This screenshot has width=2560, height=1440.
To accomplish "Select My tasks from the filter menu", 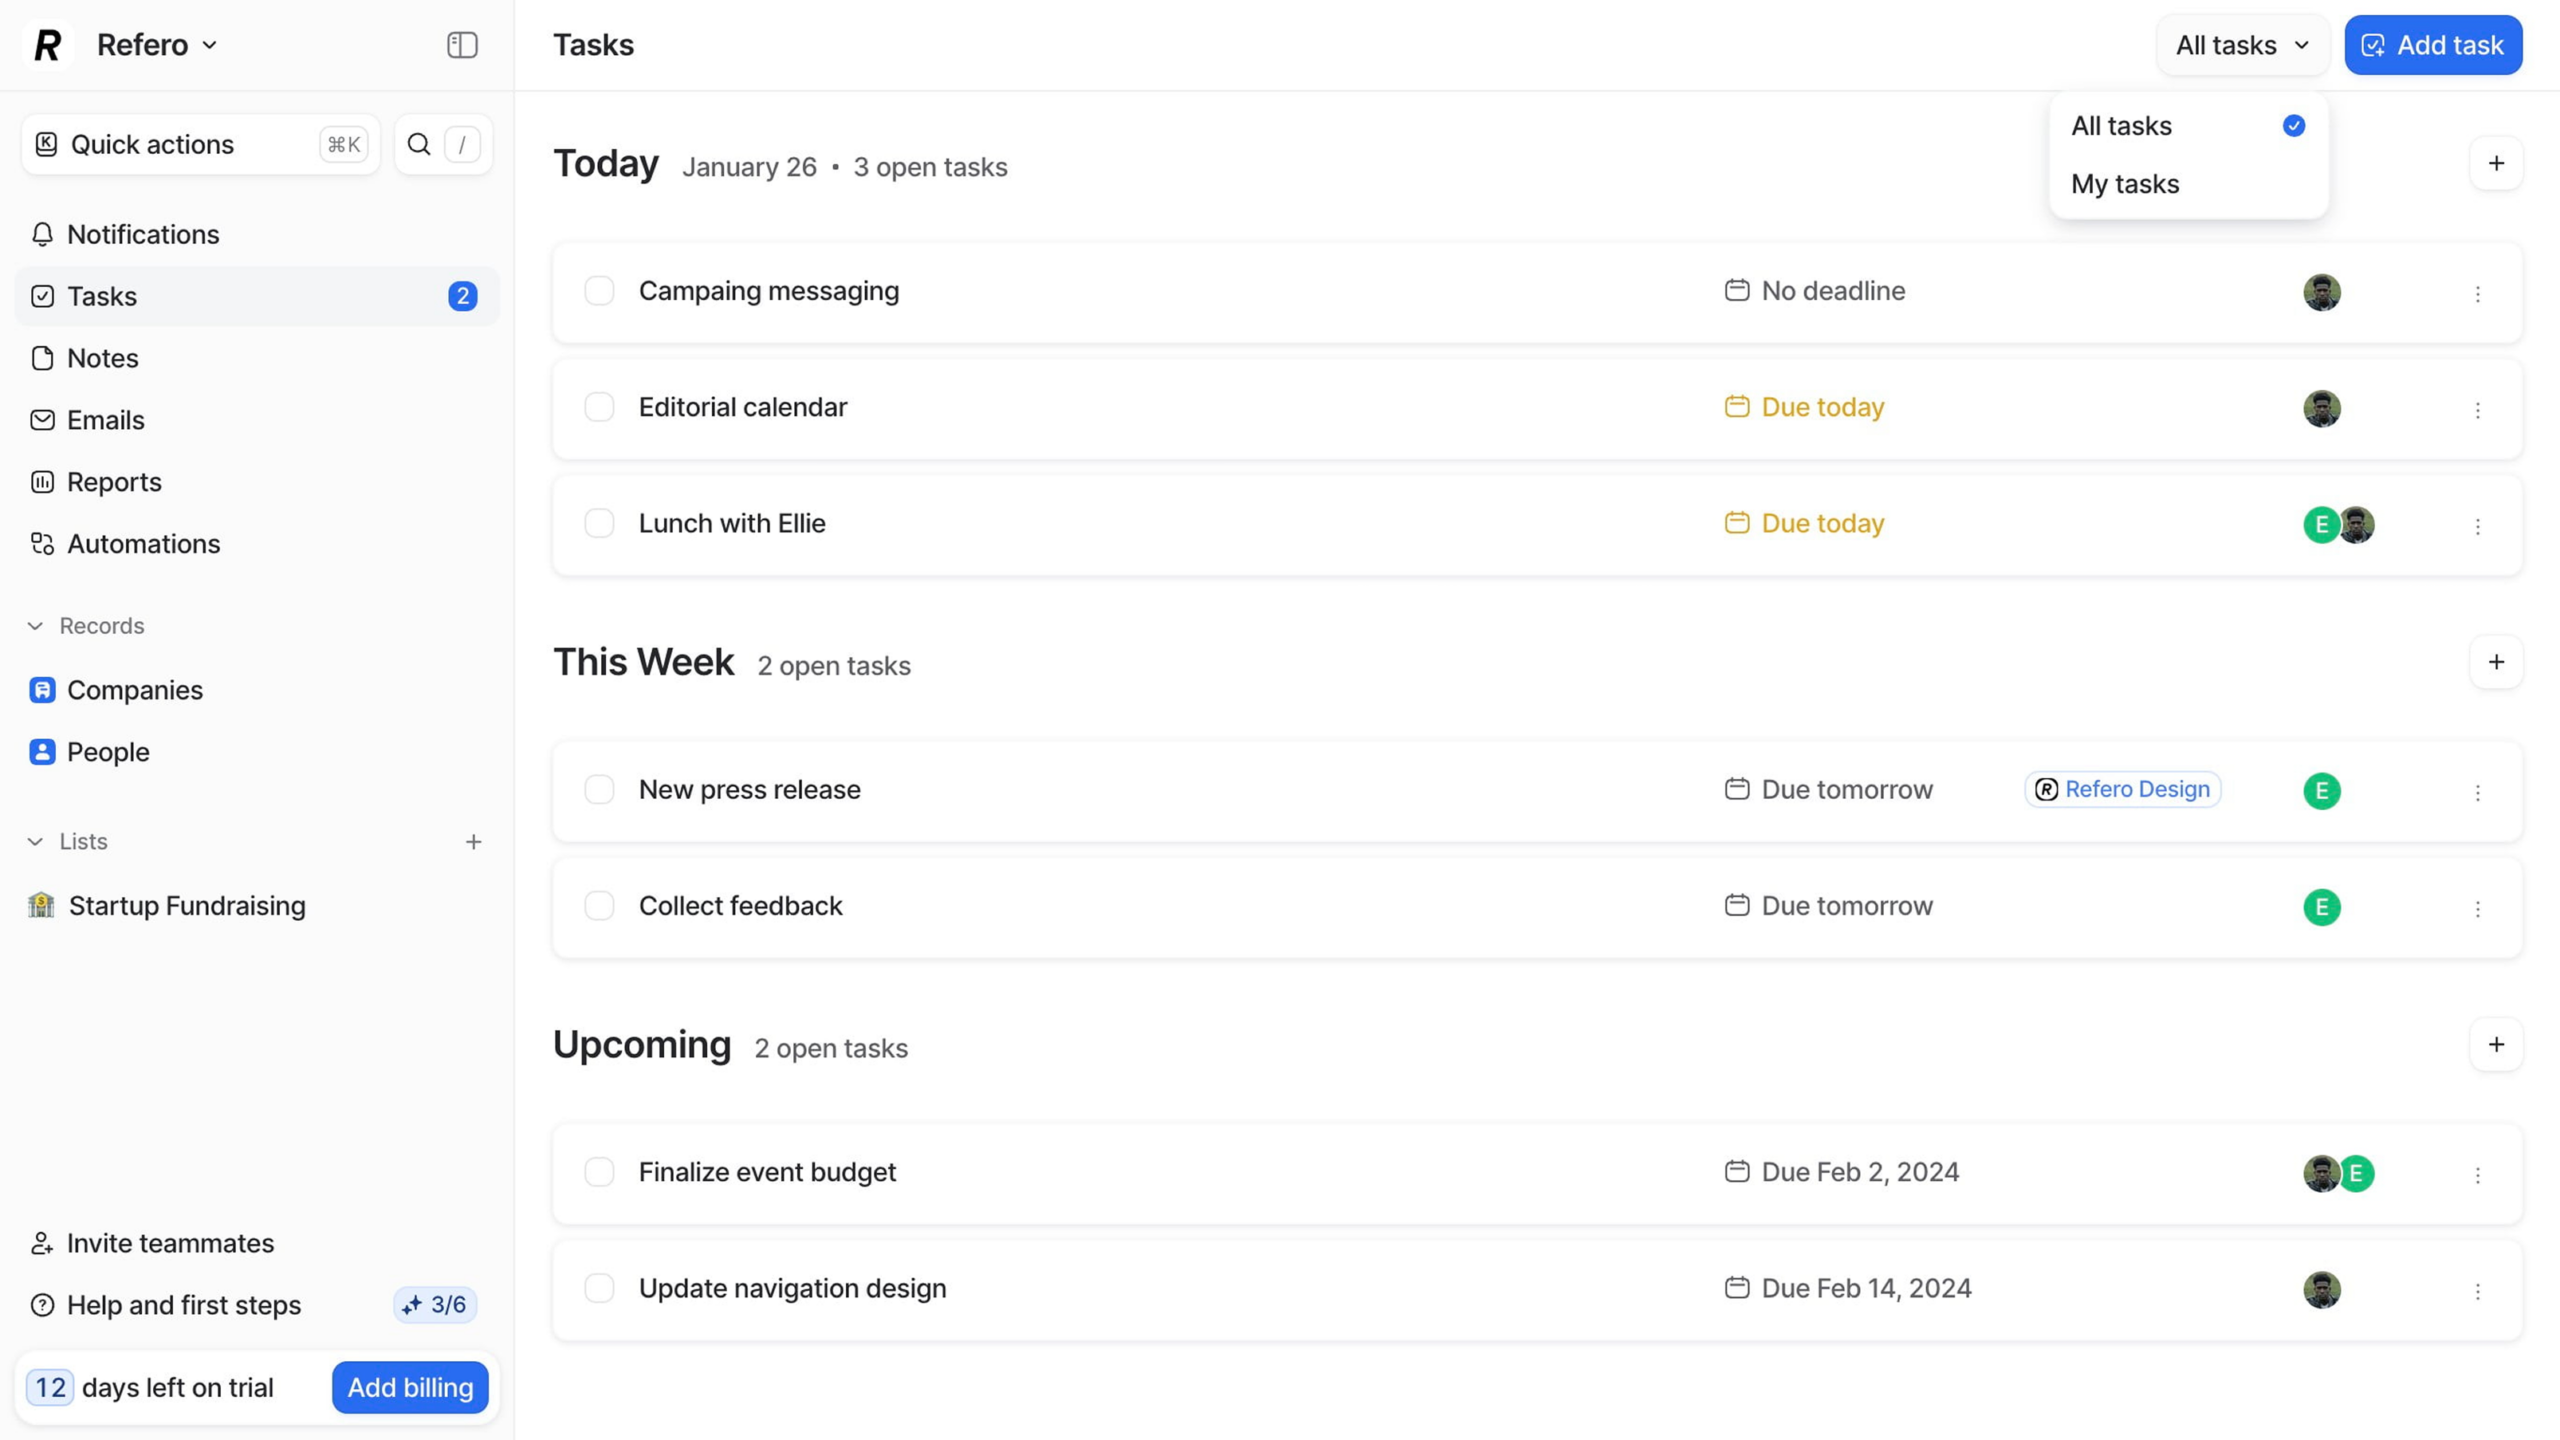I will tap(2124, 184).
